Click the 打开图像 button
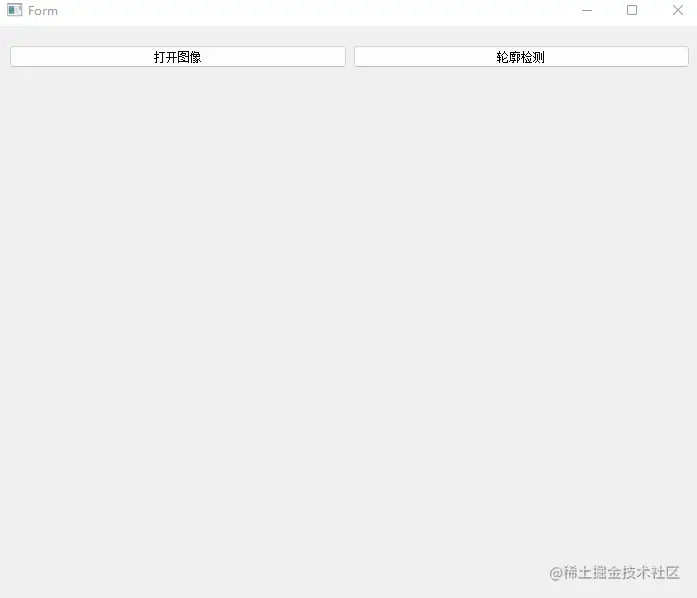 pos(178,57)
